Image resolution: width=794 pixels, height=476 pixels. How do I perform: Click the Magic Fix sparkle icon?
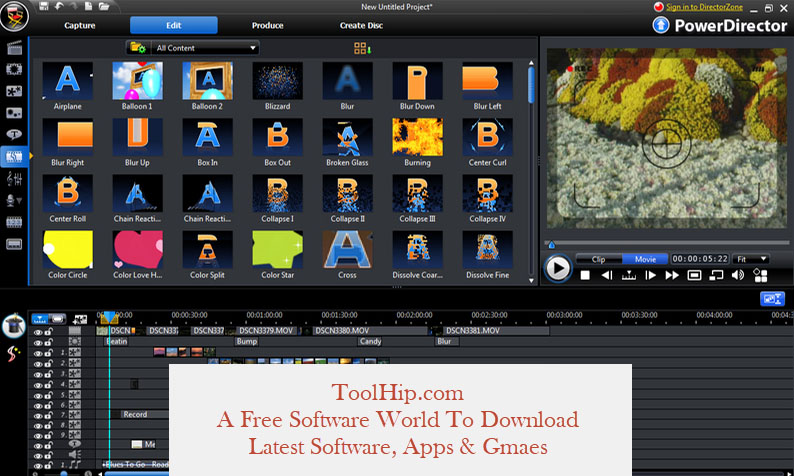(12, 353)
